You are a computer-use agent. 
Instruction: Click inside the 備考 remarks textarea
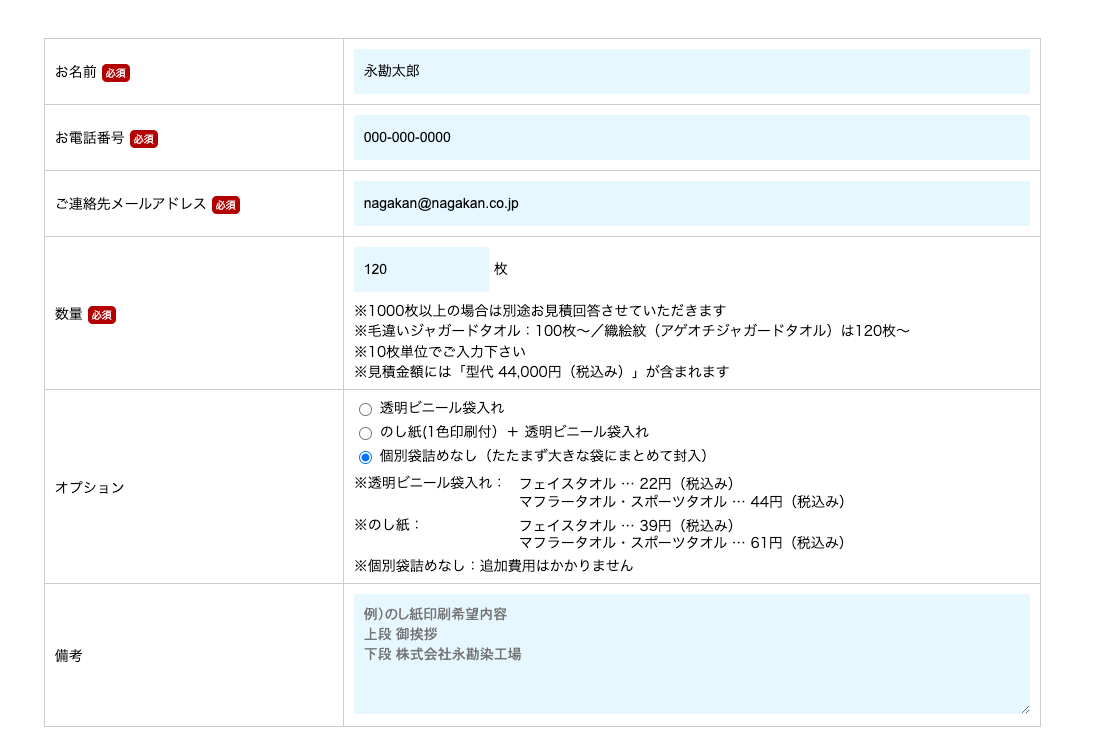(690, 670)
